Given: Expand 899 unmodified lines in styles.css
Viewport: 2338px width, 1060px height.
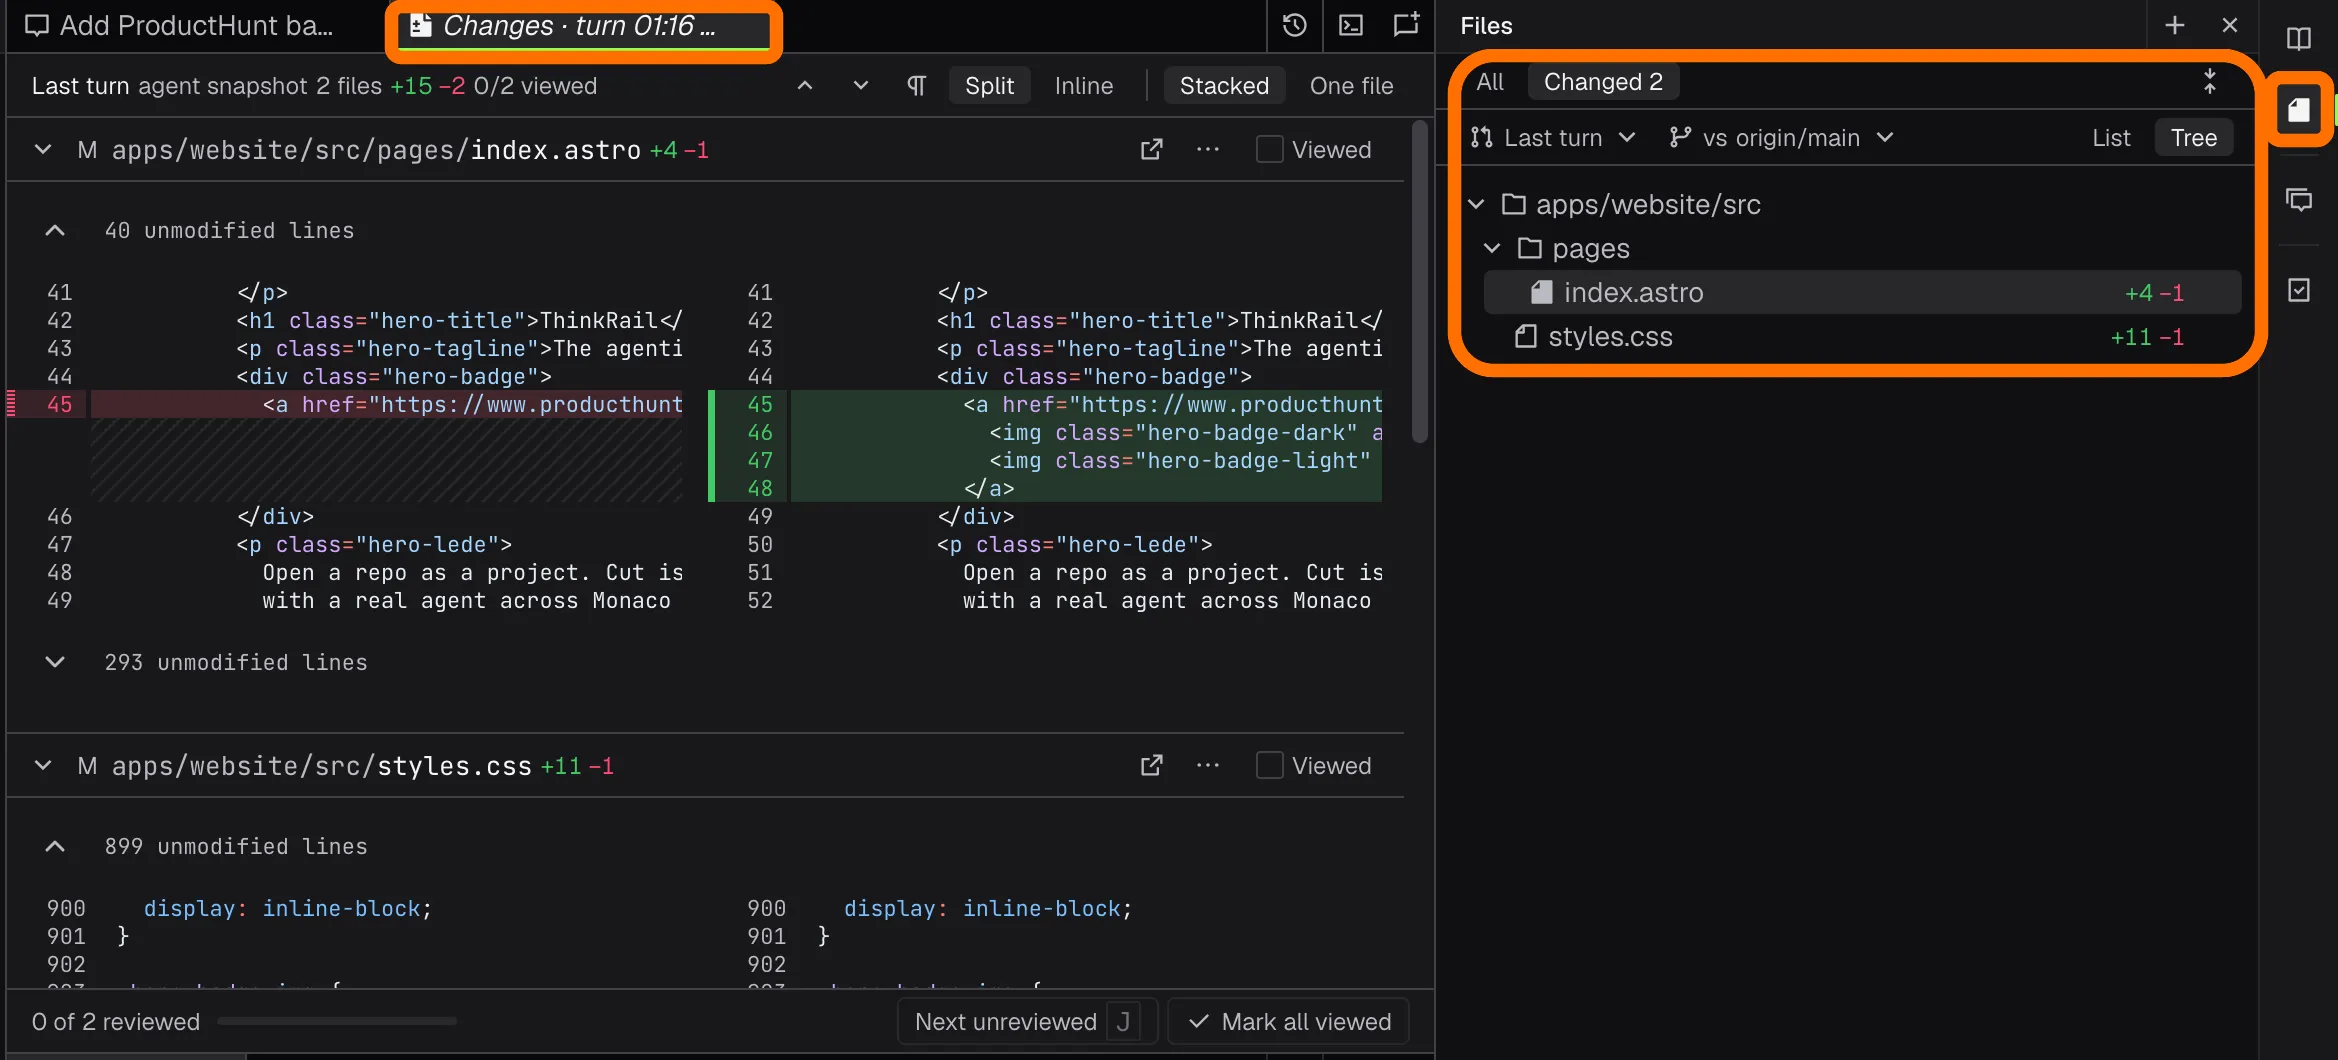Looking at the screenshot, I should tap(55, 847).
